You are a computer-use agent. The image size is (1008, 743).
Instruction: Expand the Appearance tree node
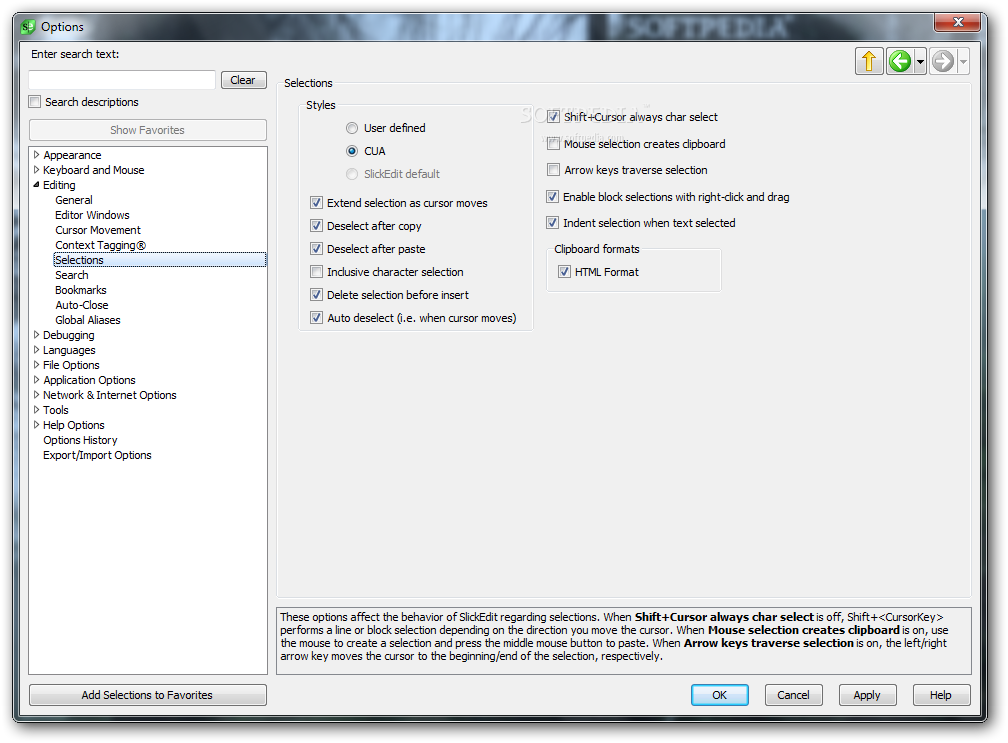(36, 155)
